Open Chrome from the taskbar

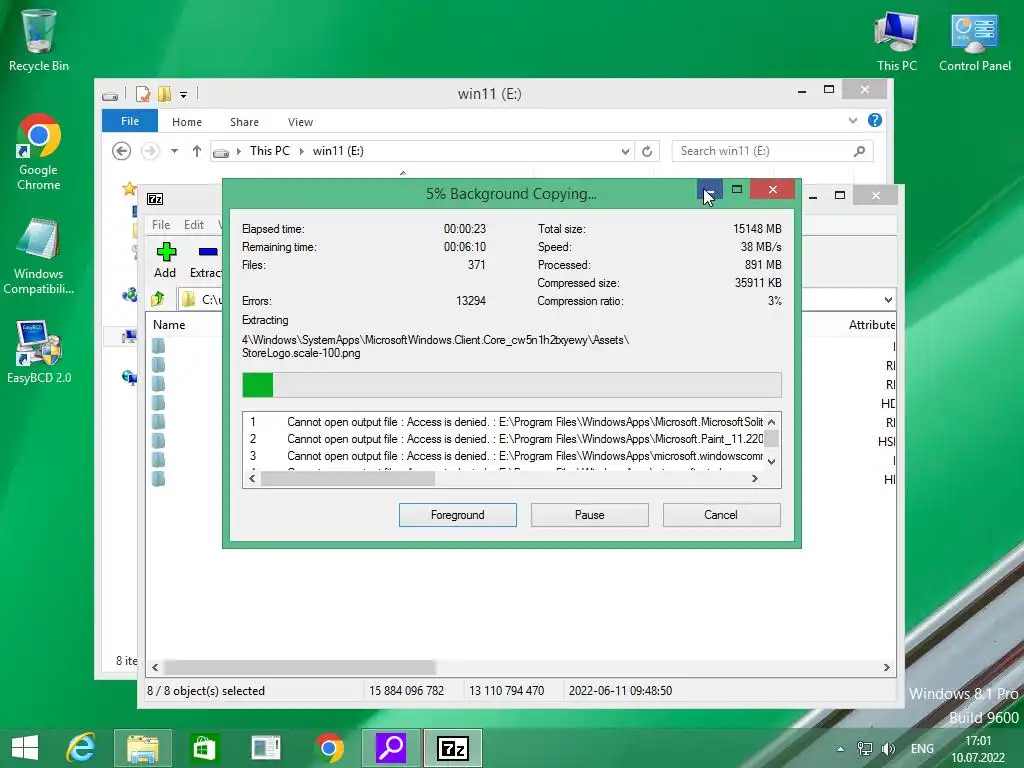coord(329,748)
